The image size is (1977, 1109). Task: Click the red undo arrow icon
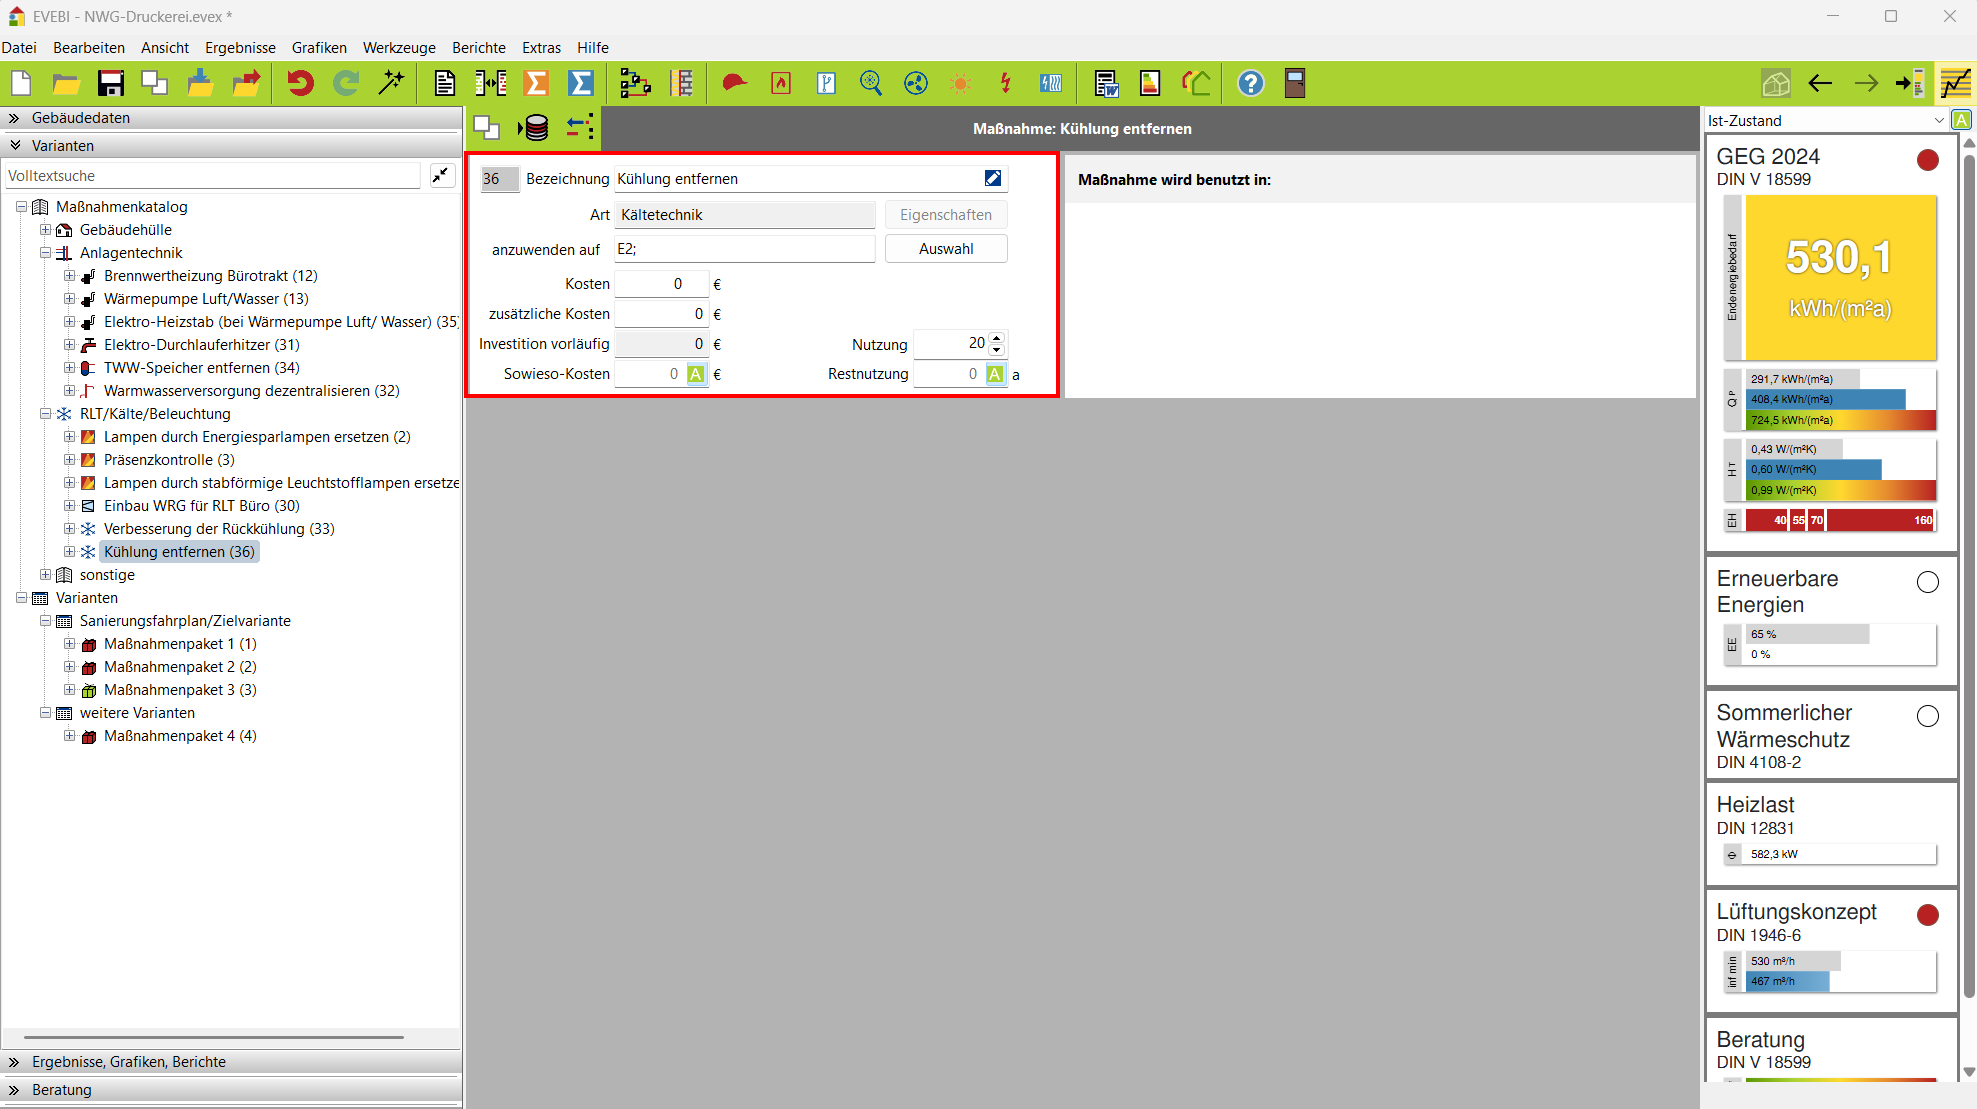(299, 84)
